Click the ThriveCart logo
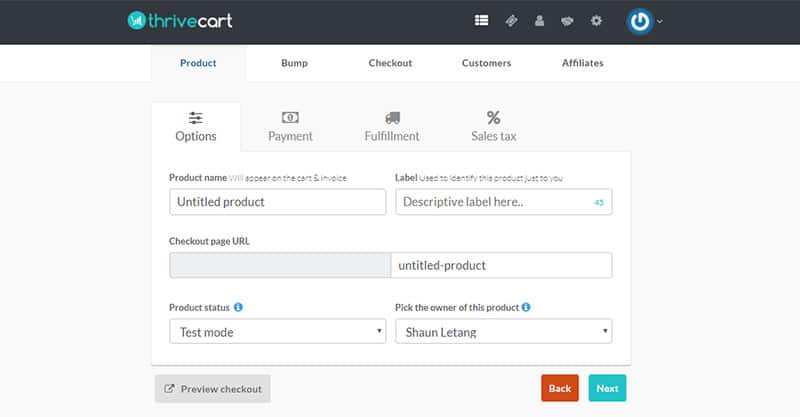 (x=180, y=20)
